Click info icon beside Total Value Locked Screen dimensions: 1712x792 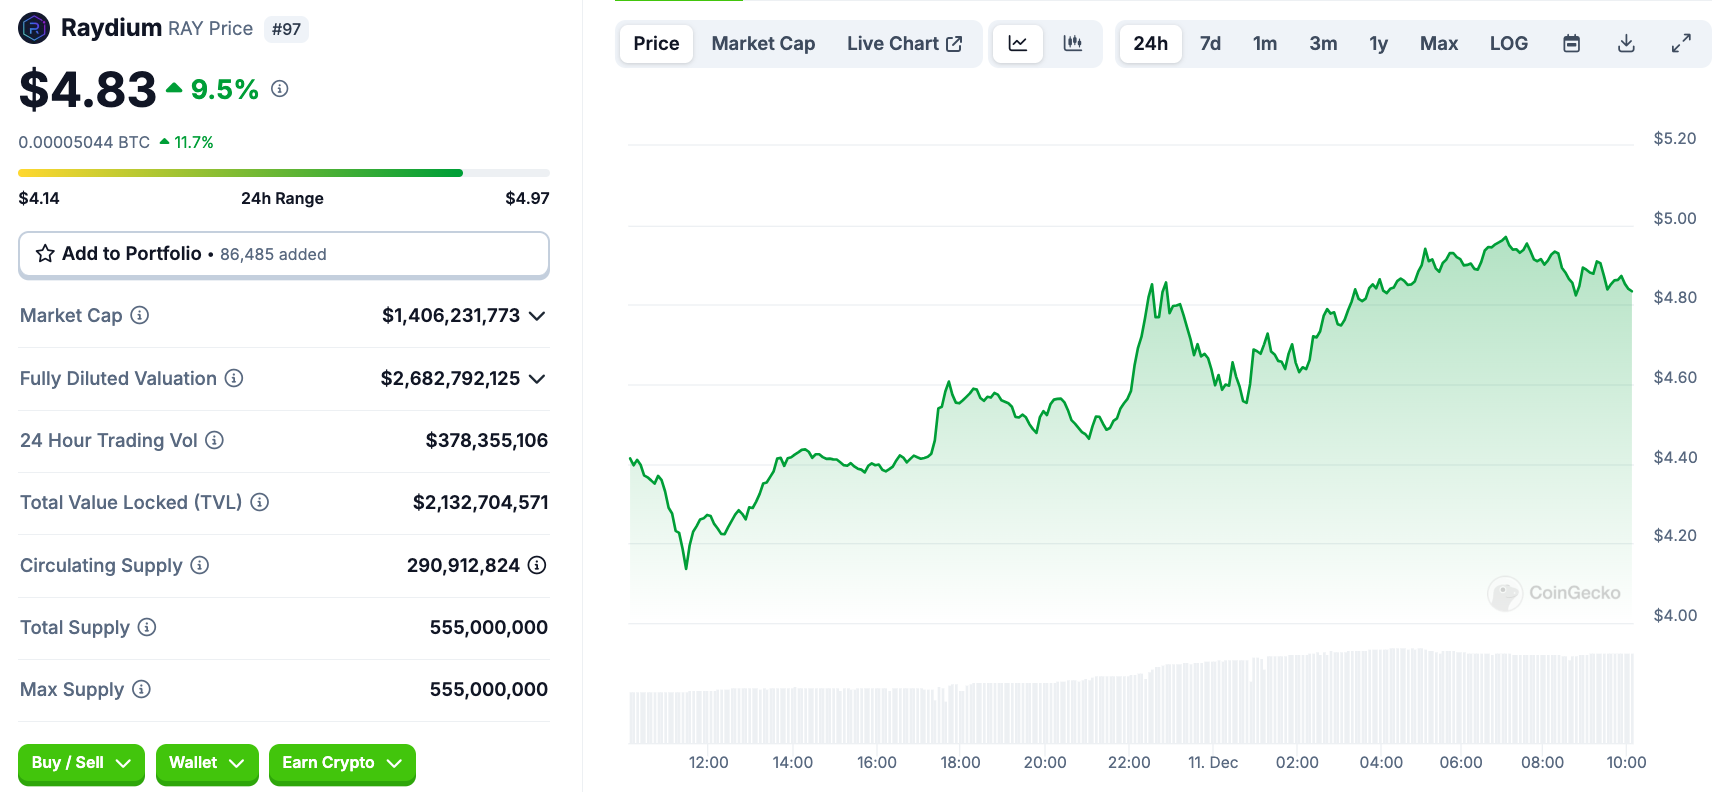click(x=260, y=502)
